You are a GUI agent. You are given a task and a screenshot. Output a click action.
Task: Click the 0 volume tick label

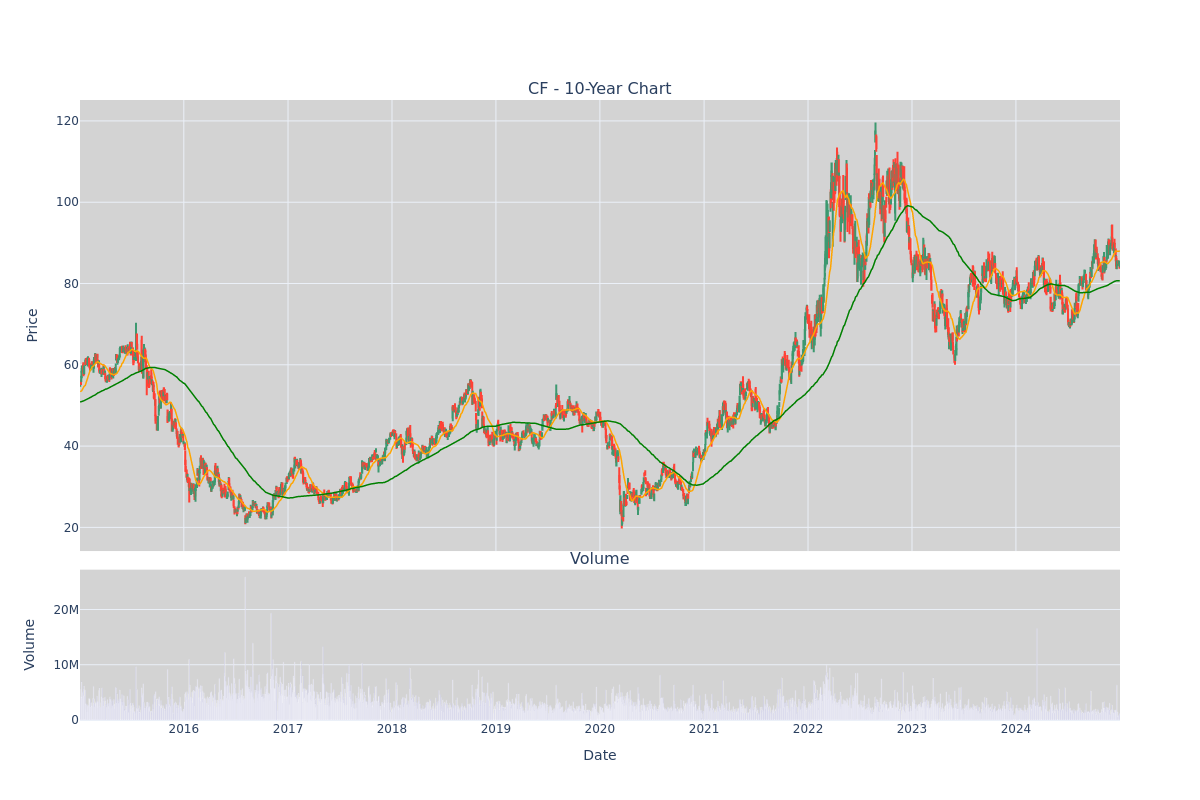(75, 720)
